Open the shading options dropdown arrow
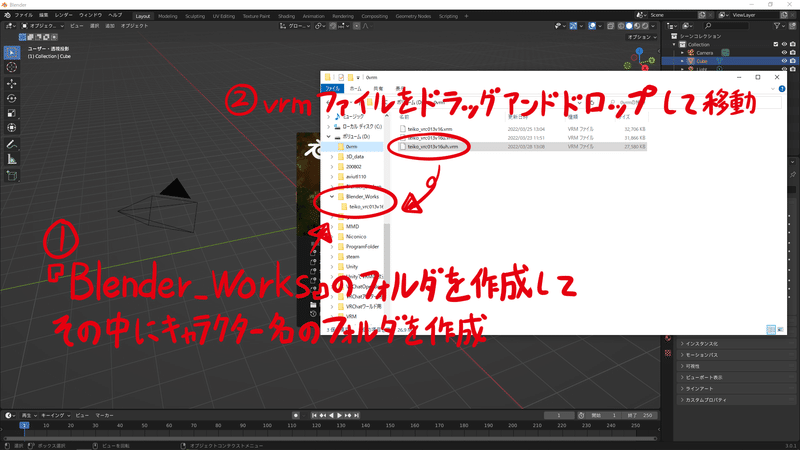800x450 pixels. 654,26
